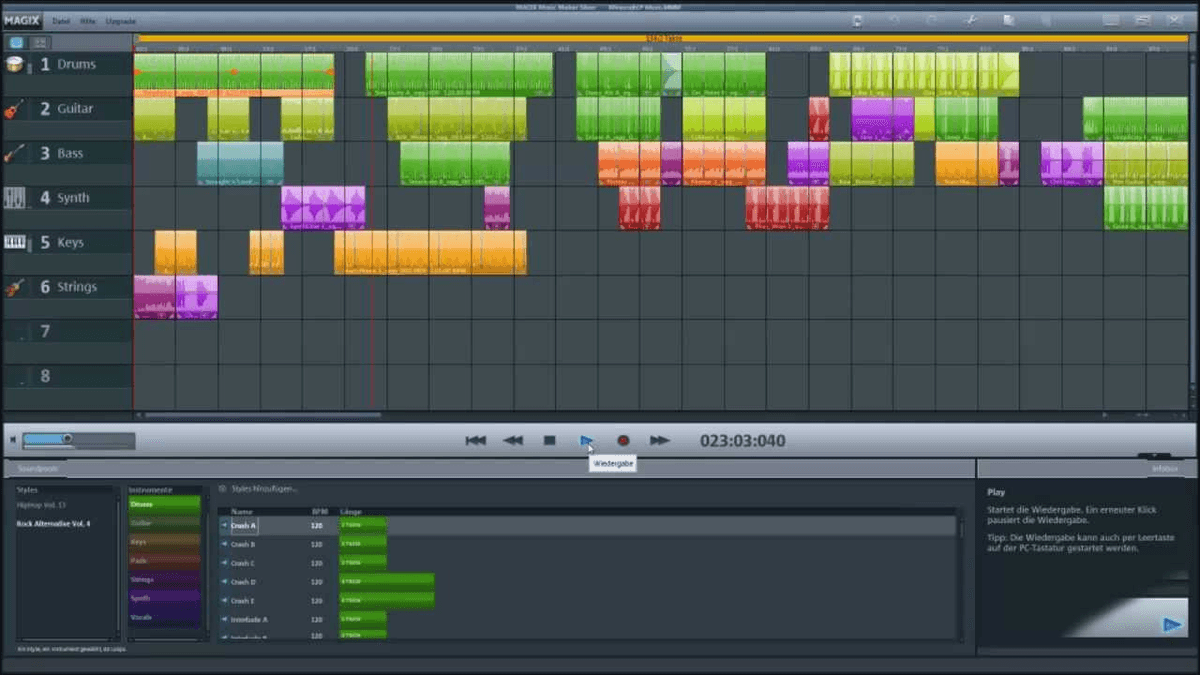
Task: Preview the Crash E loop with its arrow
Action: coord(224,601)
